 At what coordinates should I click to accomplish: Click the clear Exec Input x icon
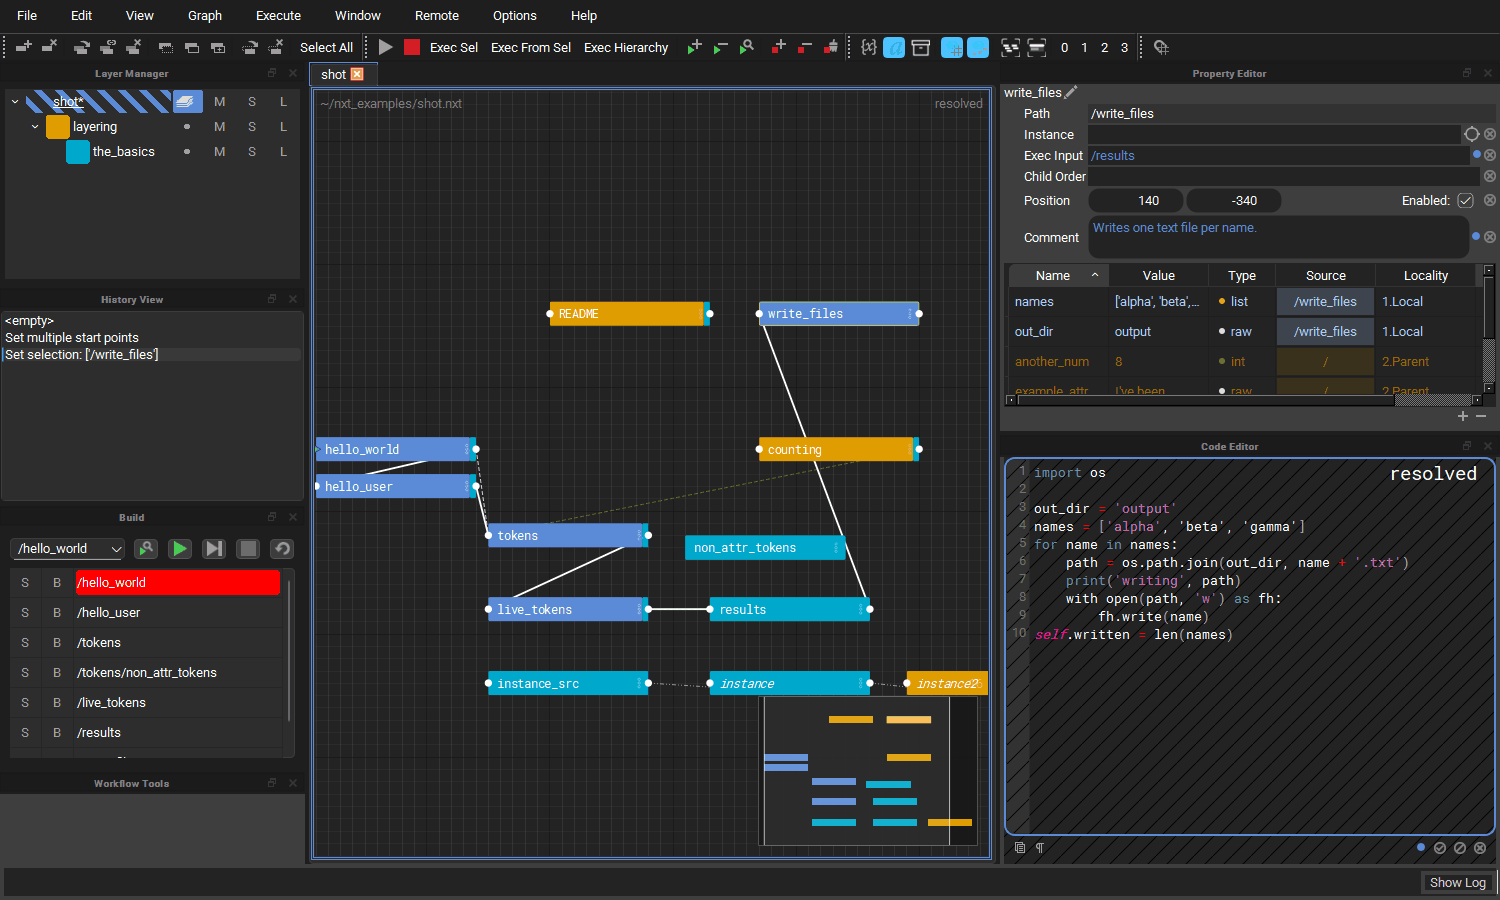tap(1490, 155)
